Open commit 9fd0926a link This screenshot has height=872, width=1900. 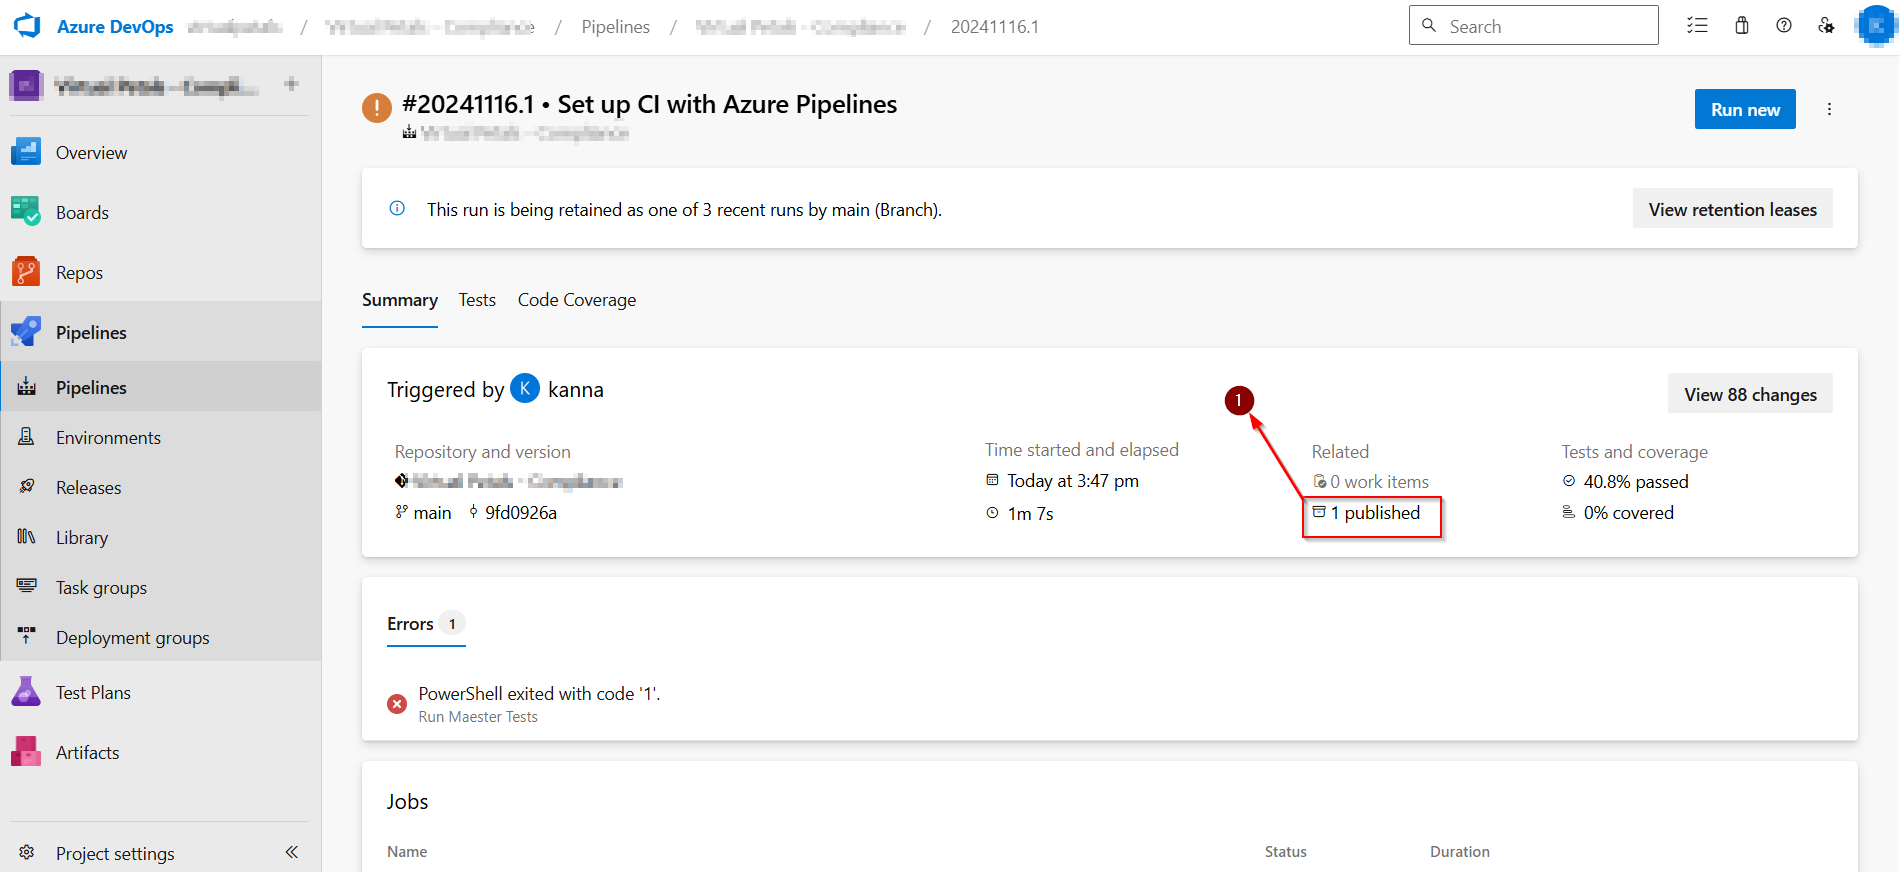pos(521,512)
